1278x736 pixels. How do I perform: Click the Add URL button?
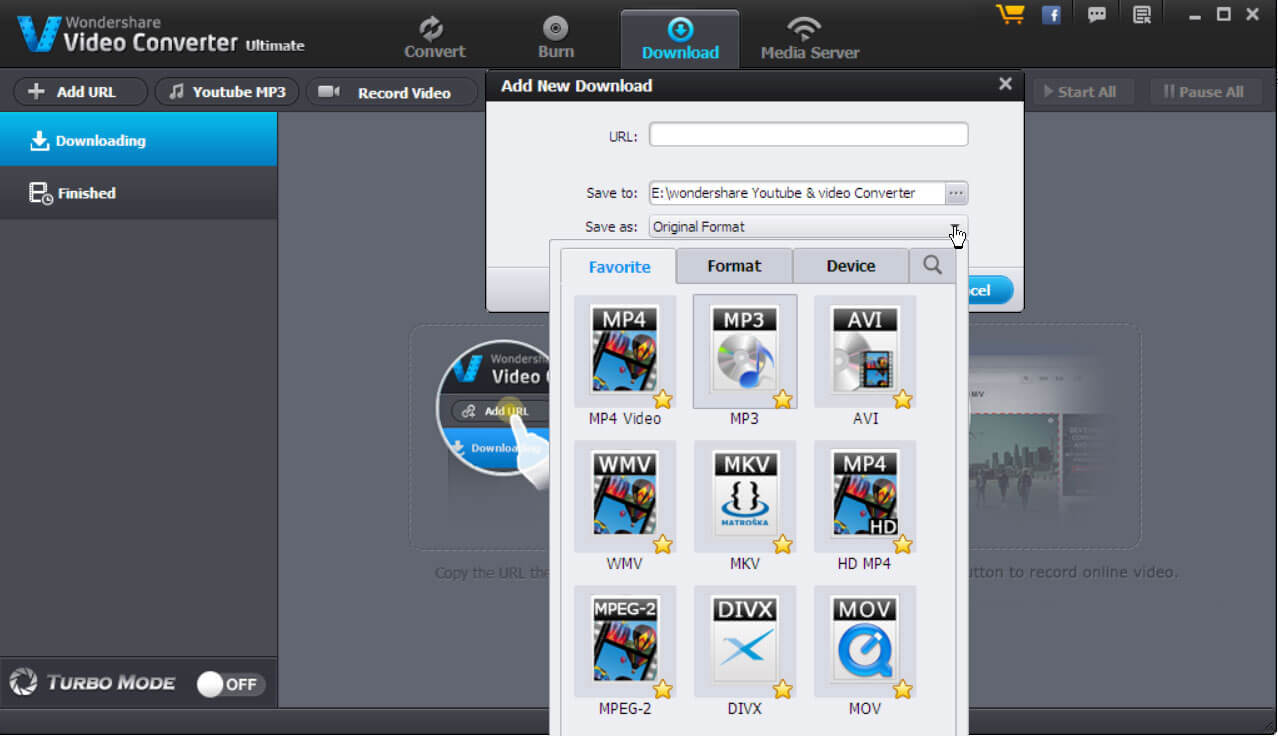pyautogui.click(x=80, y=92)
